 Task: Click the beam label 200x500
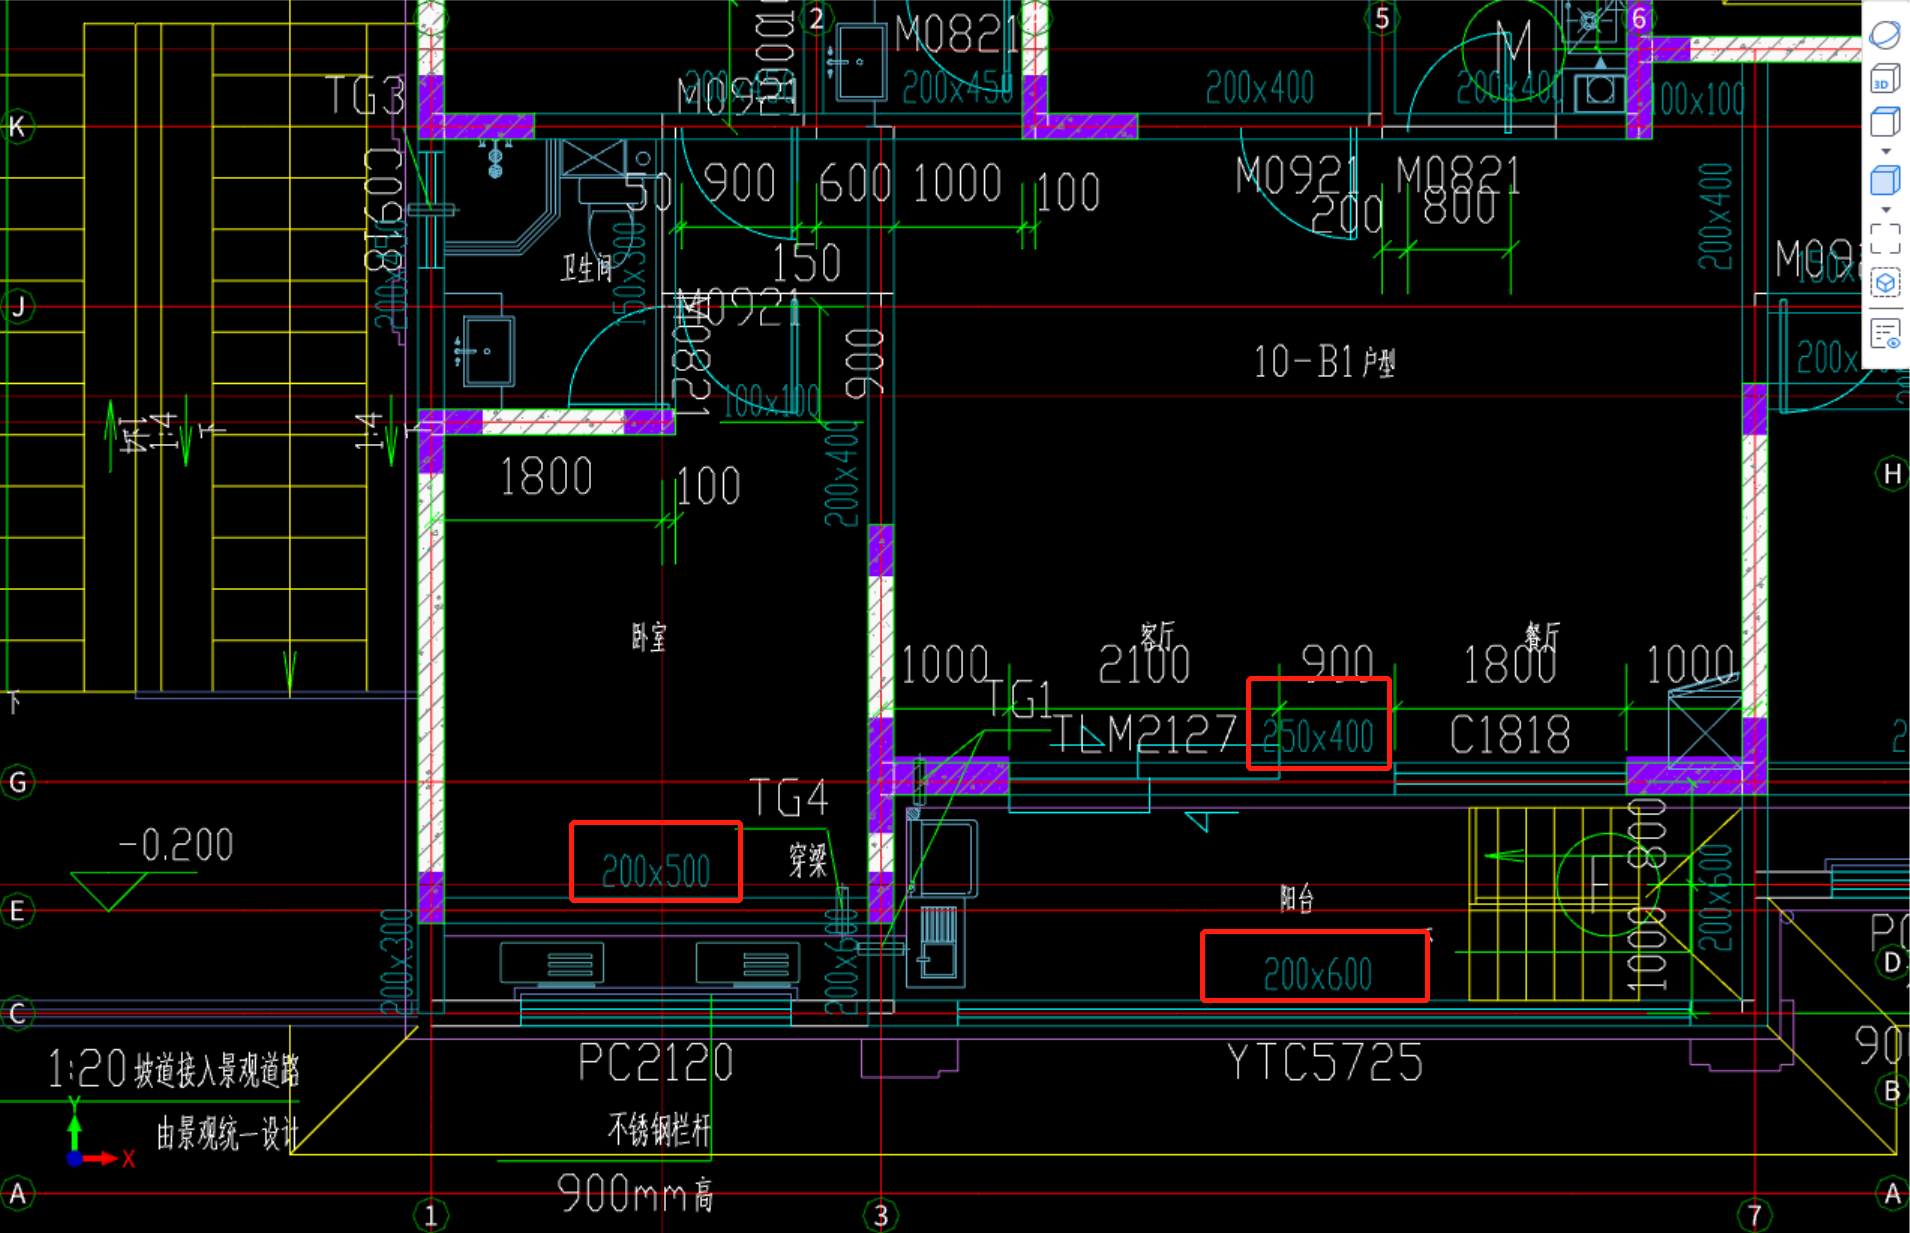656,871
